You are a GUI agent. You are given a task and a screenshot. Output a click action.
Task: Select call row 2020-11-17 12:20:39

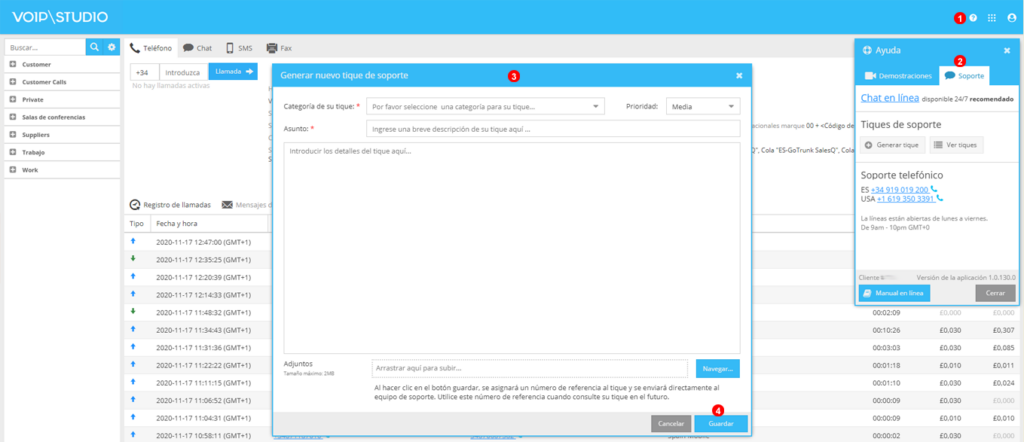(x=202, y=277)
